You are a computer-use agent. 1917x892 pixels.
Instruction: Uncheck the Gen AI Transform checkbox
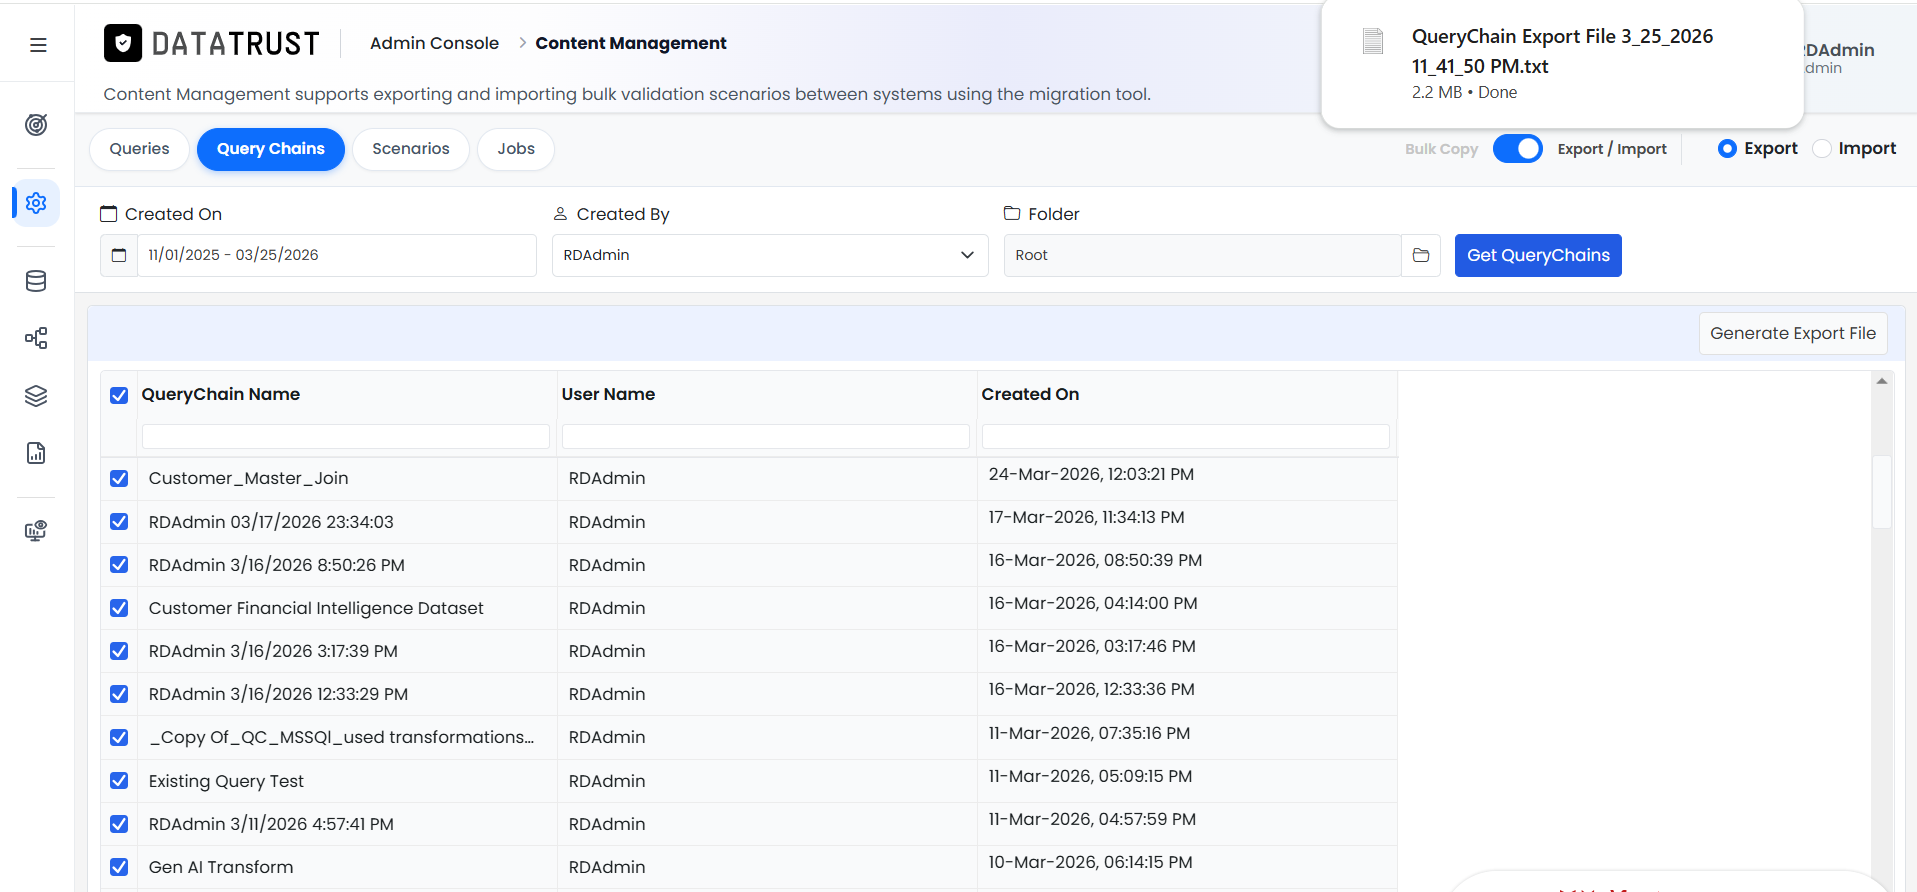point(119,867)
